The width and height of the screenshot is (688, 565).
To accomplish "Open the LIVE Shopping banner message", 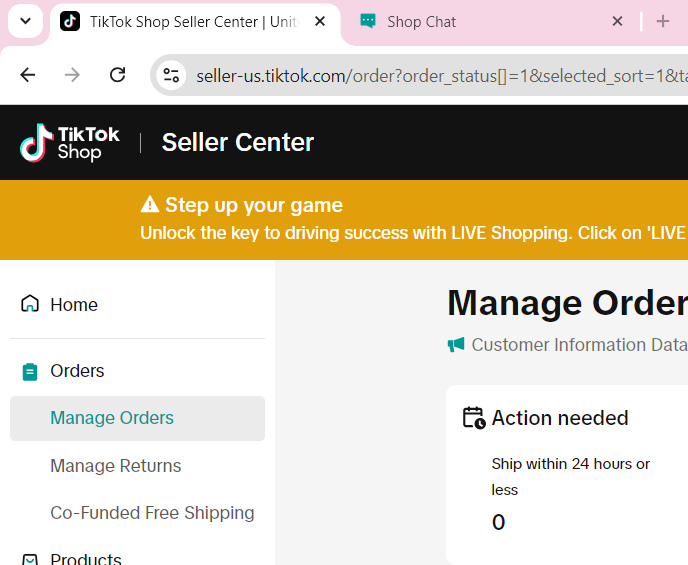I will 413,233.
